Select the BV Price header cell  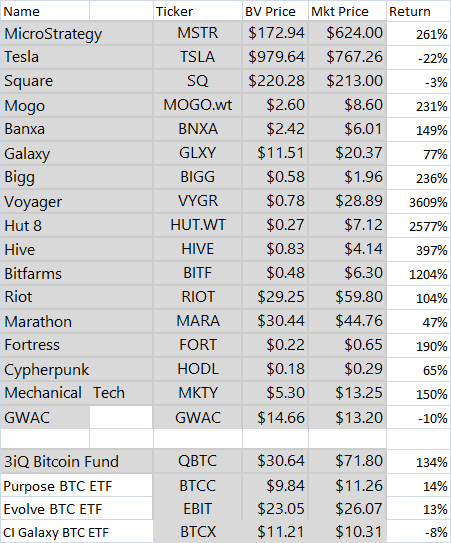[x=275, y=11]
